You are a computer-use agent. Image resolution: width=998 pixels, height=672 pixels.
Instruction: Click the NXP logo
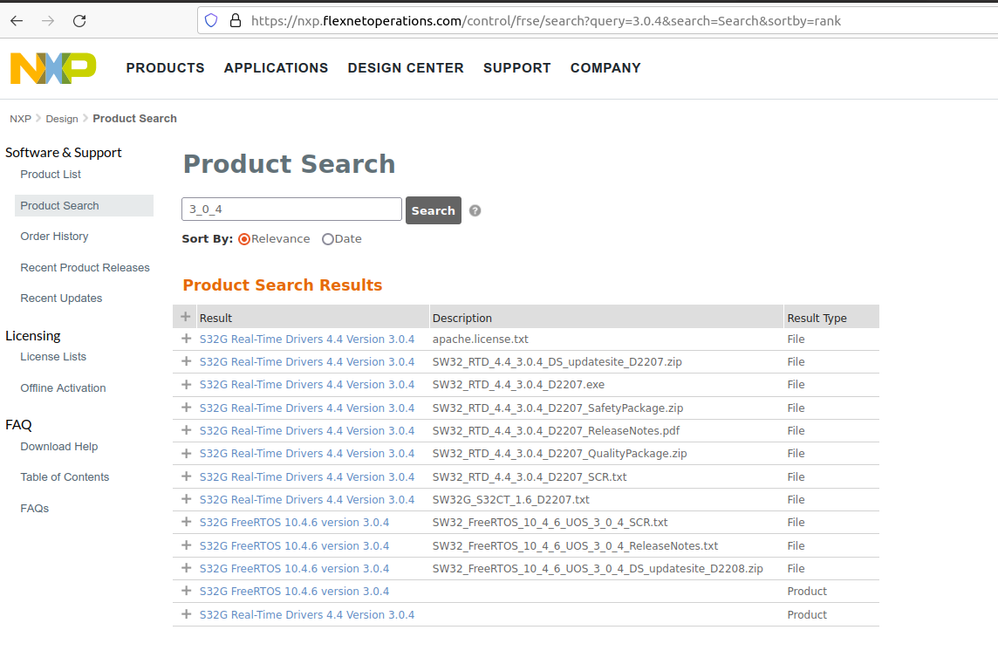(x=53, y=68)
